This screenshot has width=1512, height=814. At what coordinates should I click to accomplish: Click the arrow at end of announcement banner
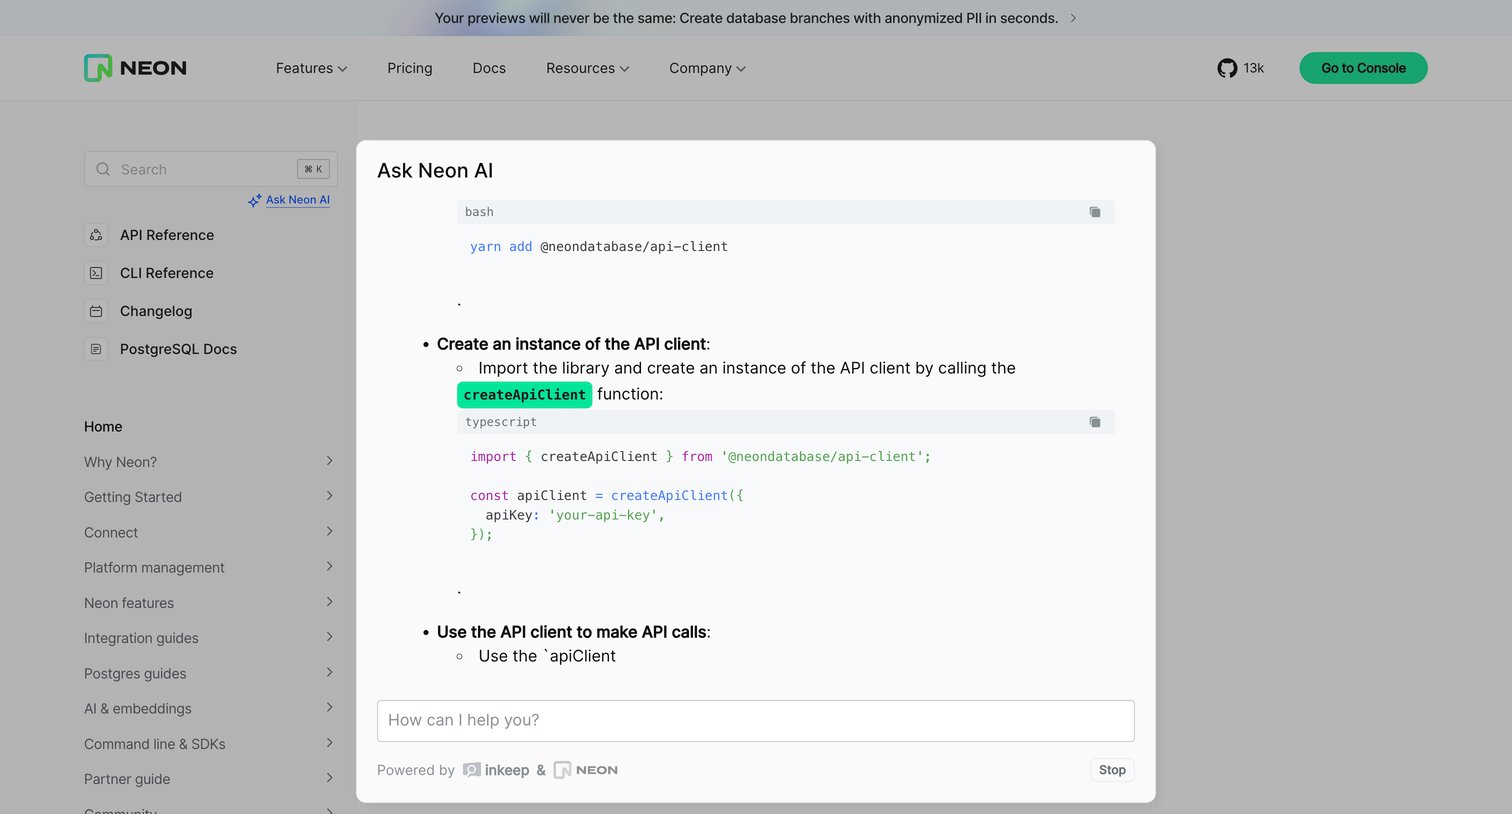[x=1073, y=18]
